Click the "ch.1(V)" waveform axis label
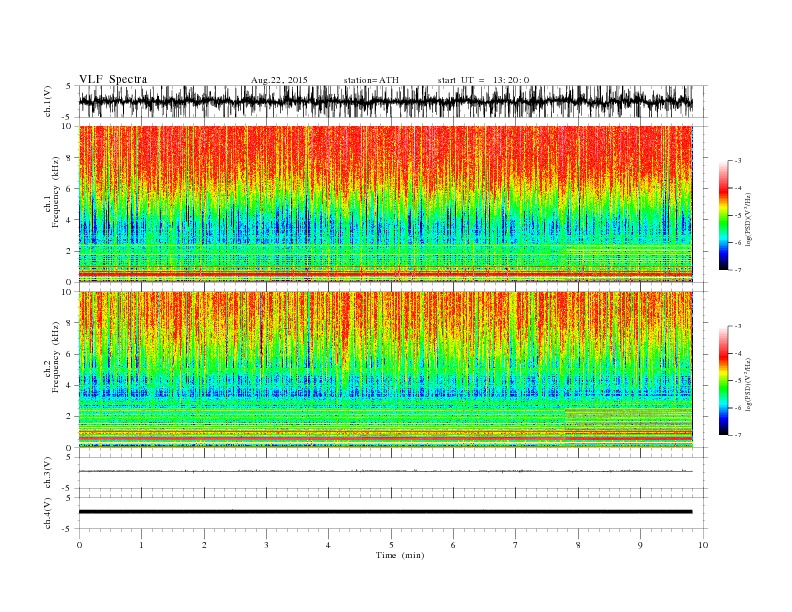The image size is (792, 612). [x=48, y=101]
